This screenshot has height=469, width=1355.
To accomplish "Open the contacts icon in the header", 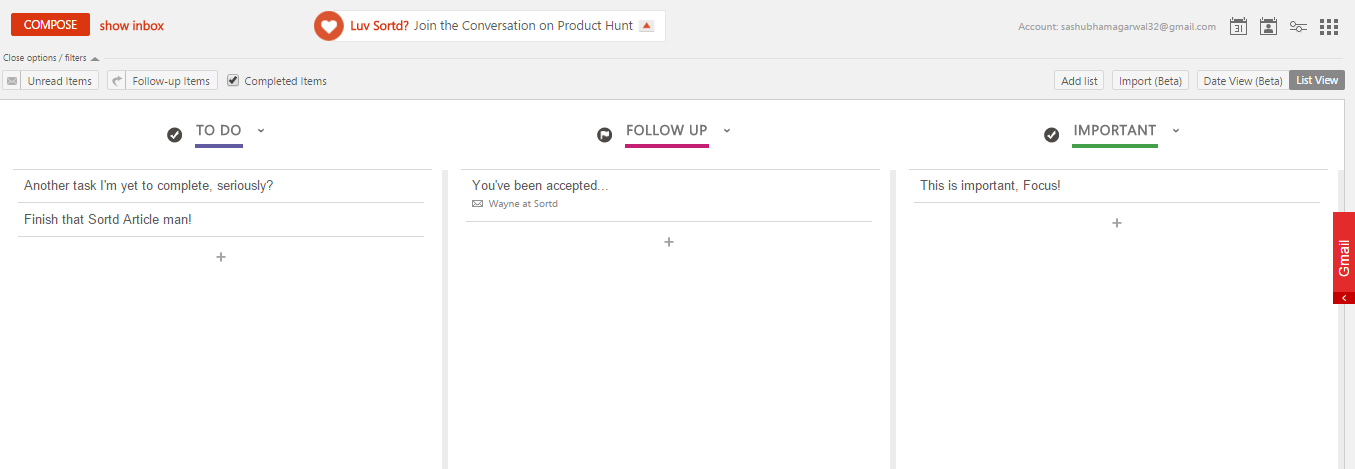I will (x=1268, y=27).
